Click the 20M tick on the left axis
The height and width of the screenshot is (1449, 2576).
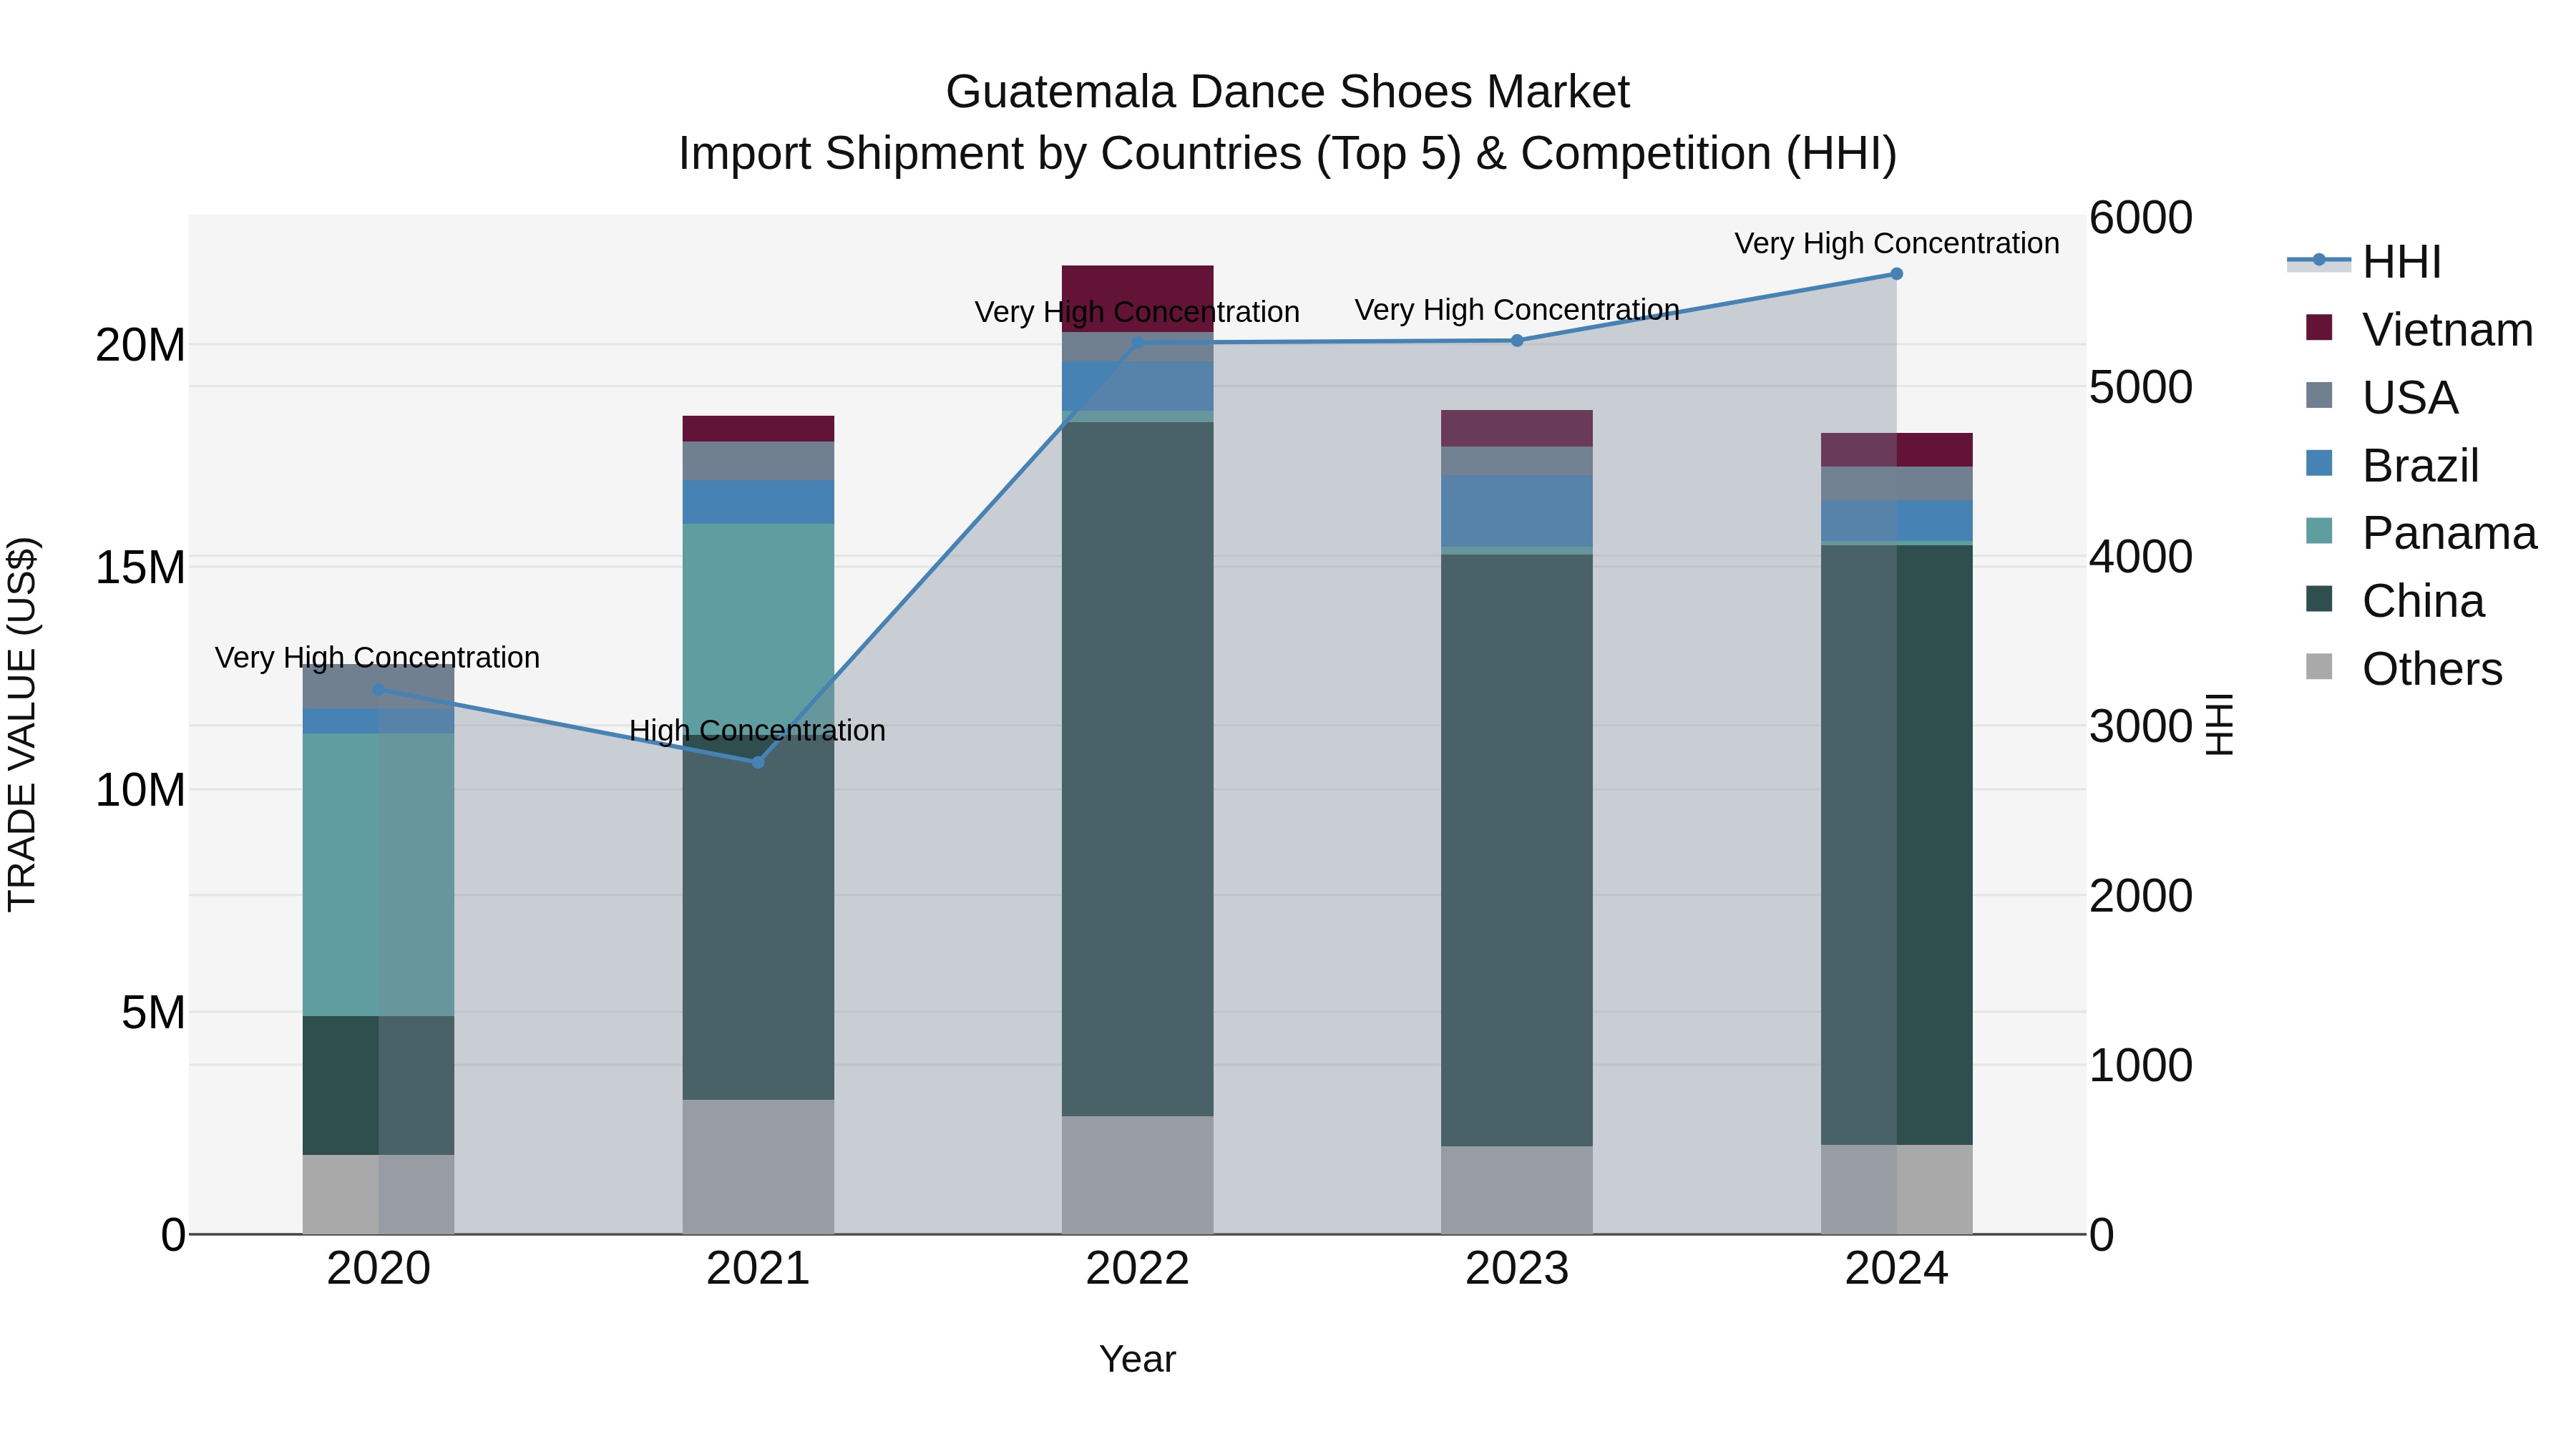pyautogui.click(x=140, y=345)
